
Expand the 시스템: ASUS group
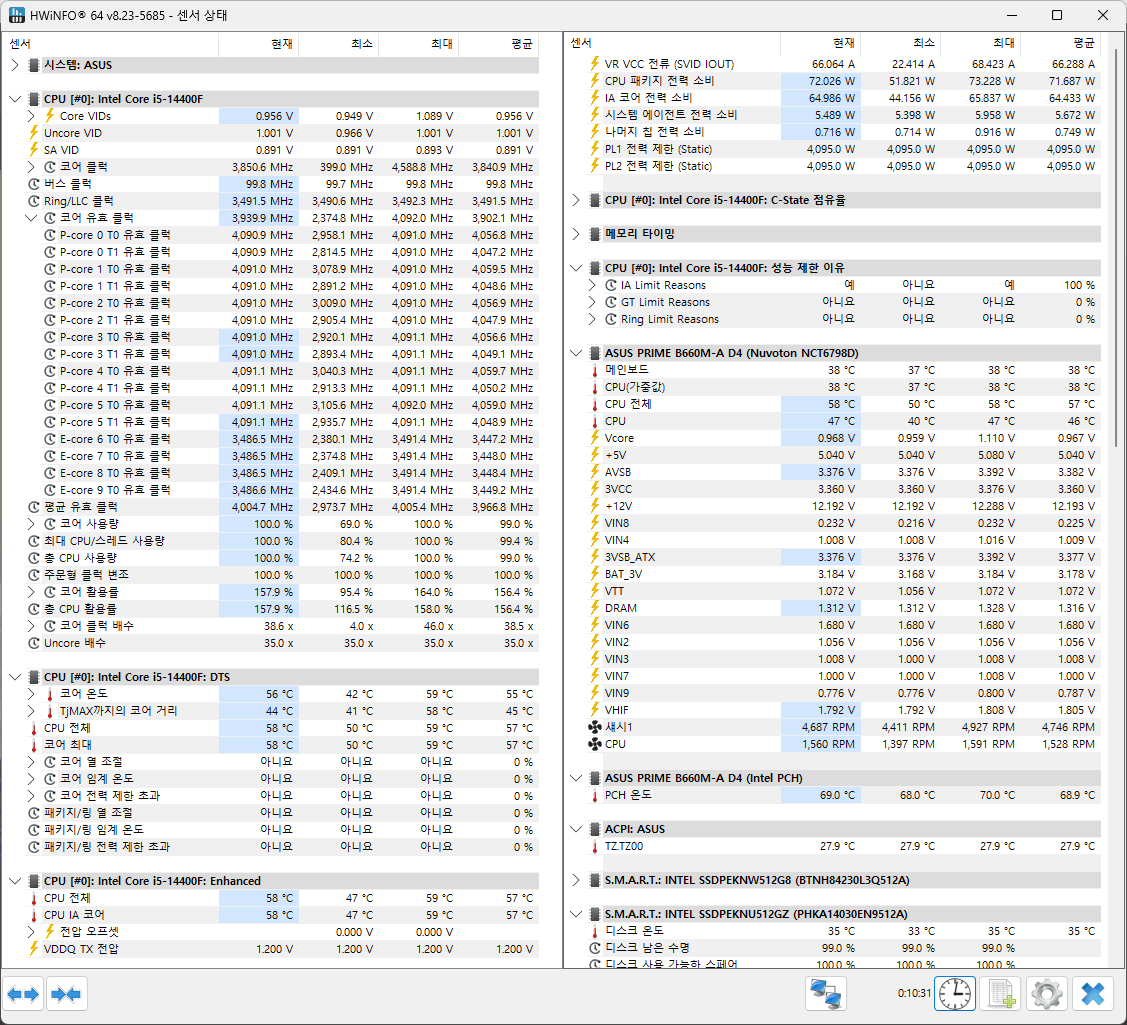coord(15,65)
